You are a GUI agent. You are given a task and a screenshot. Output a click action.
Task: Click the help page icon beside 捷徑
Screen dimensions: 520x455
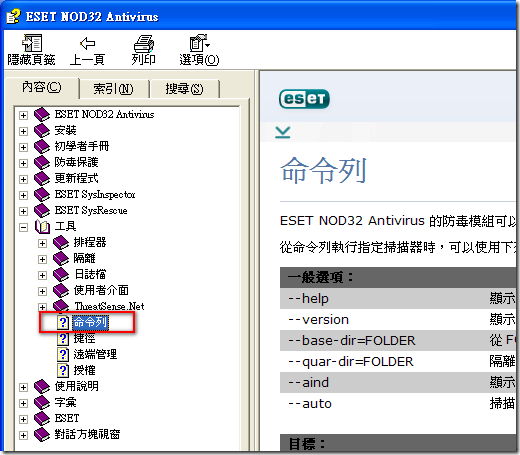(x=63, y=338)
